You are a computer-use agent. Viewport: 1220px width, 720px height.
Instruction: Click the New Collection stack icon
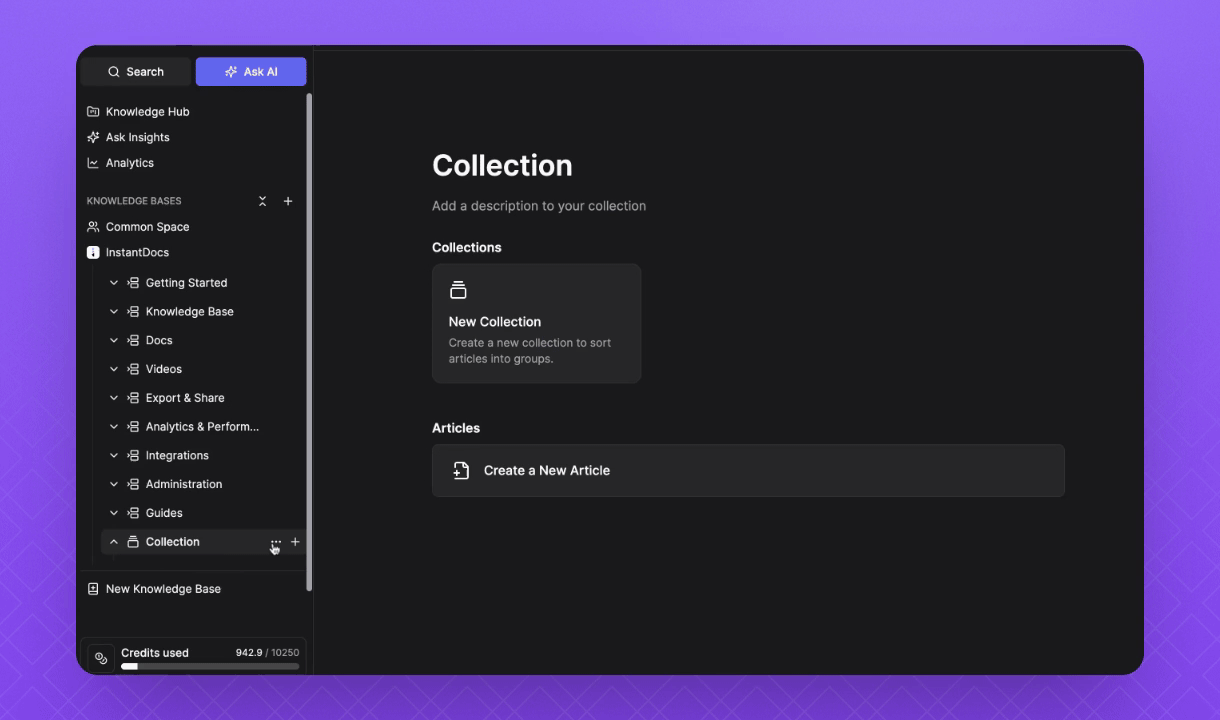(x=458, y=290)
